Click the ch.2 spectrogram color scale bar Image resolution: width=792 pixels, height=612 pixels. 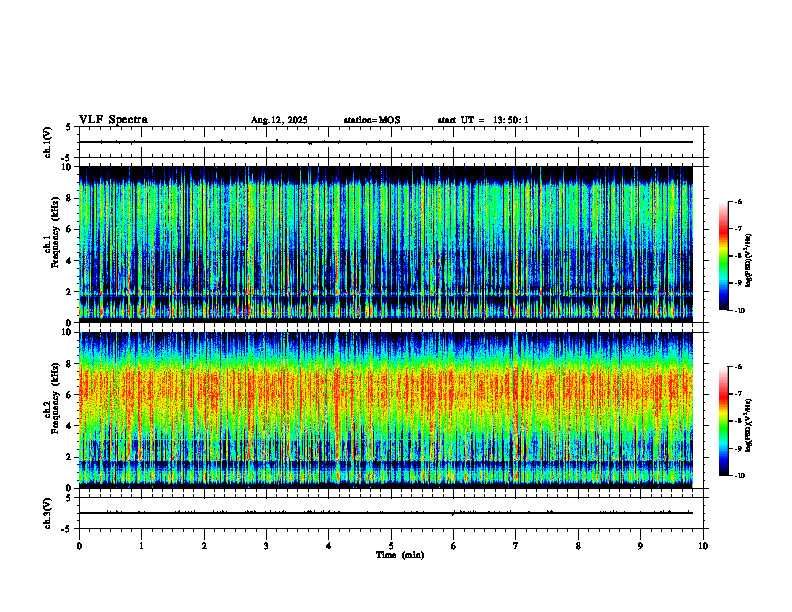pos(724,421)
